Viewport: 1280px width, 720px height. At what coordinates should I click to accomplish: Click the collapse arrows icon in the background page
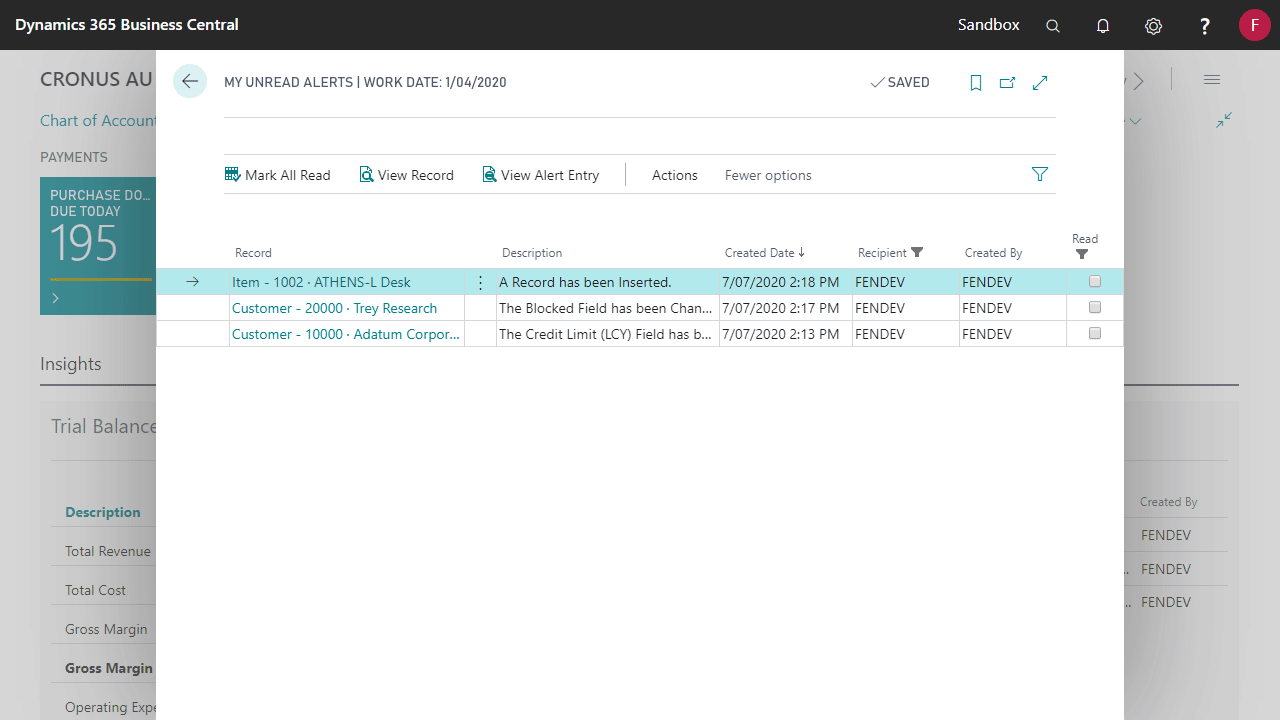pos(1224,120)
